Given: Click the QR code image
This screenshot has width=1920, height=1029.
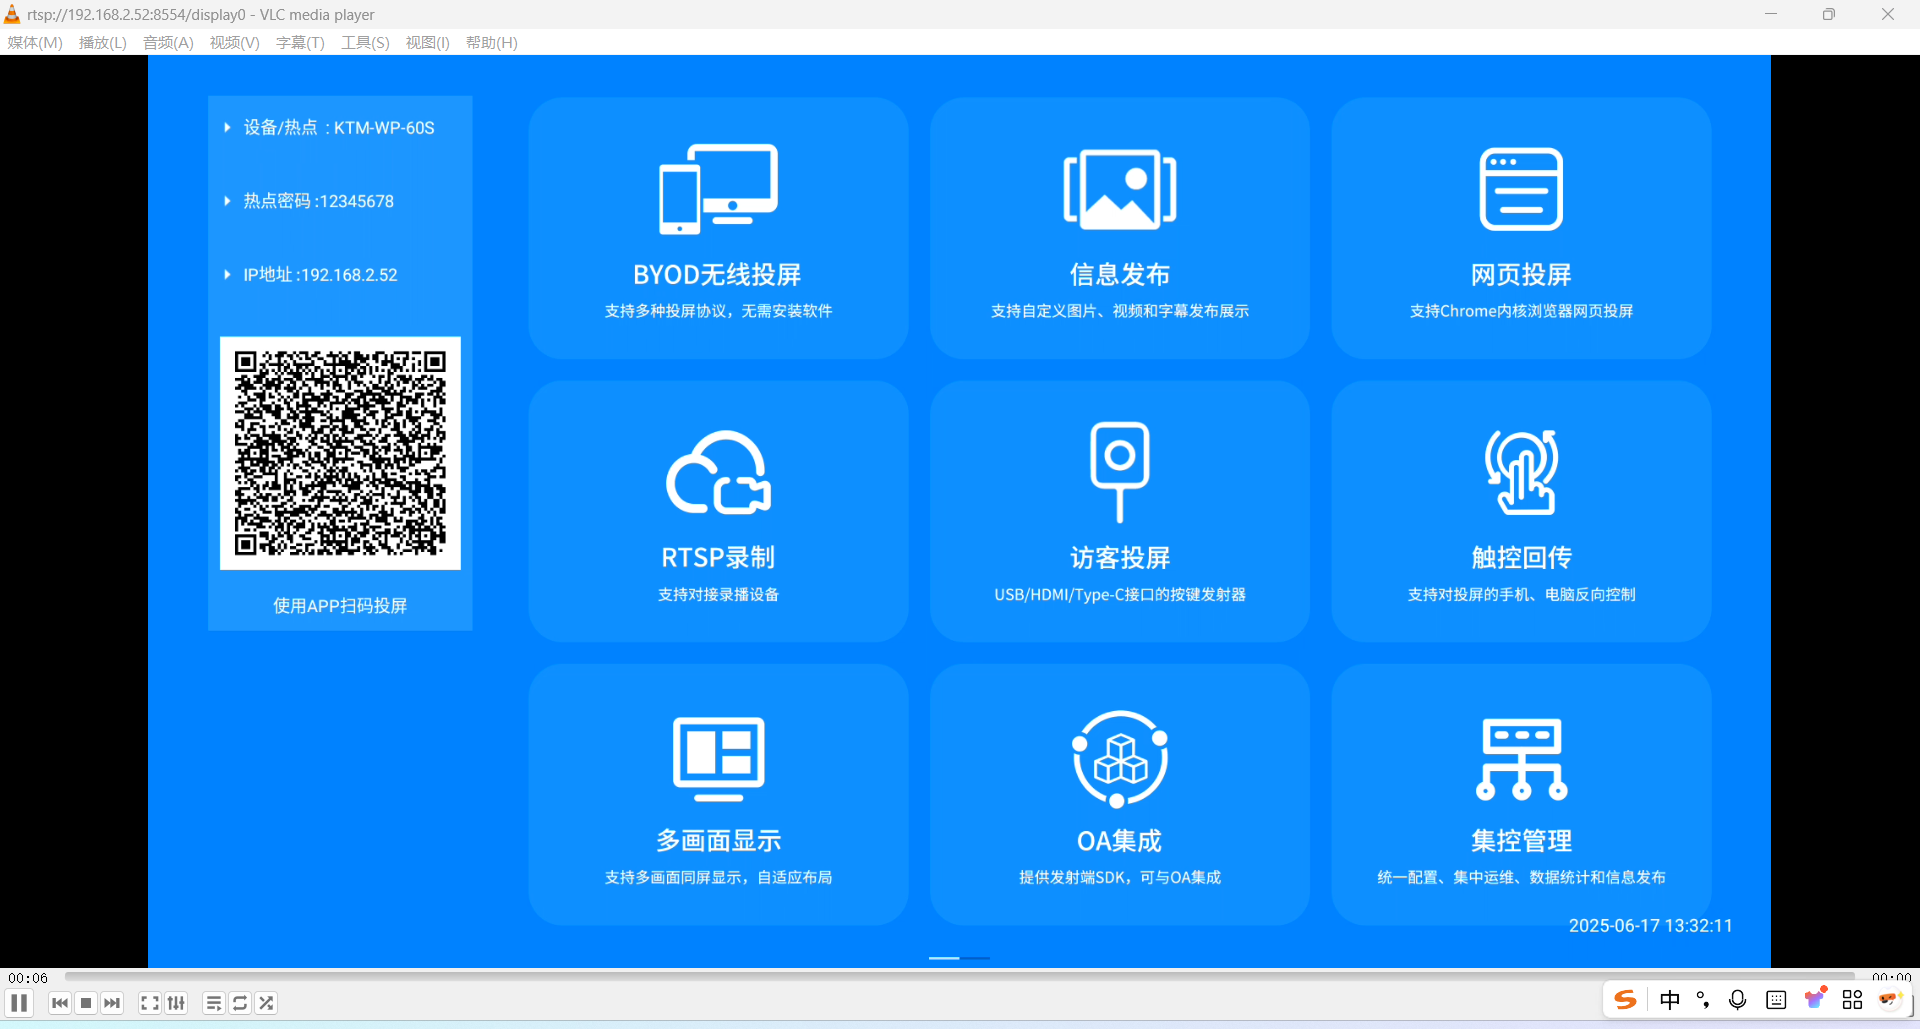Looking at the screenshot, I should click(x=340, y=453).
